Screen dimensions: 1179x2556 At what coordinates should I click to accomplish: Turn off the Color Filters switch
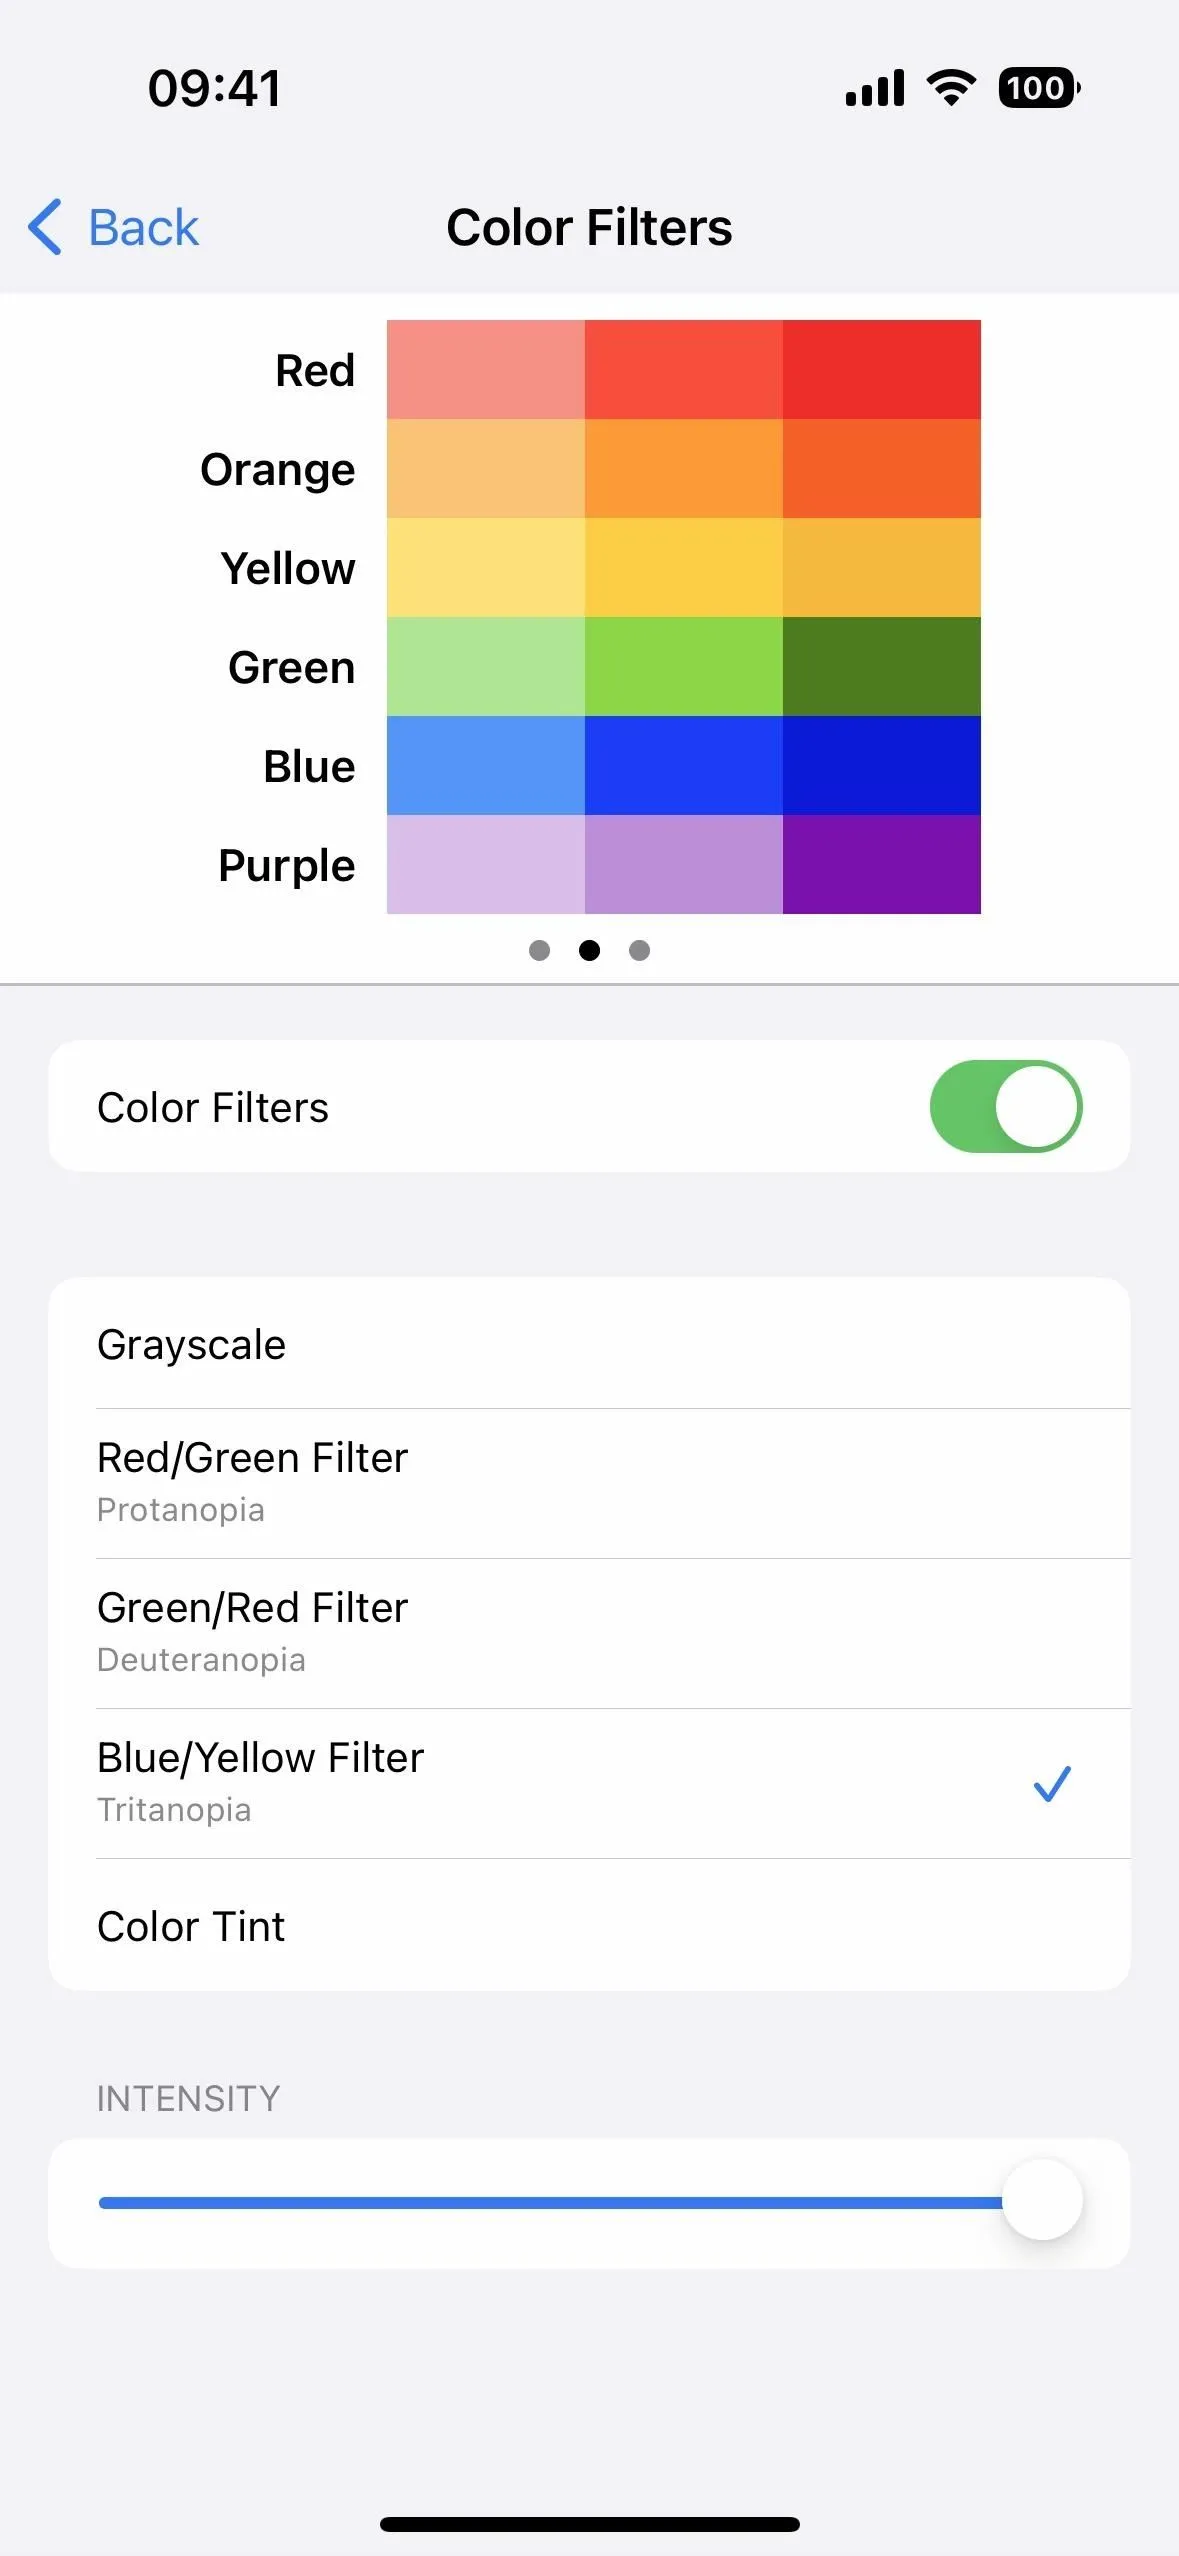coord(1005,1106)
